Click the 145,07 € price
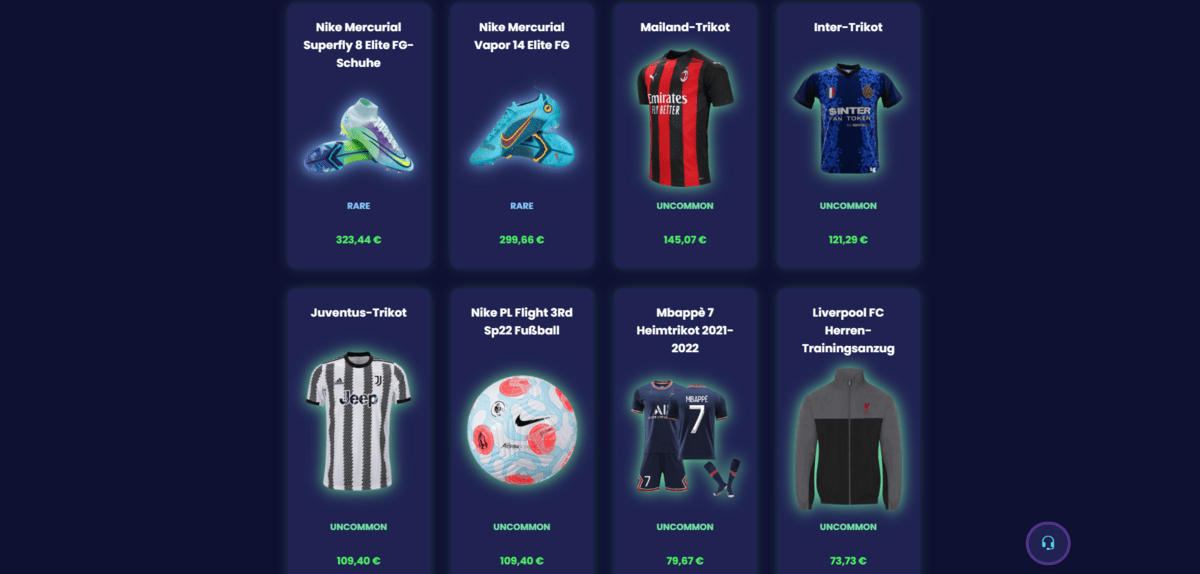1200x574 pixels. pyautogui.click(x=685, y=240)
